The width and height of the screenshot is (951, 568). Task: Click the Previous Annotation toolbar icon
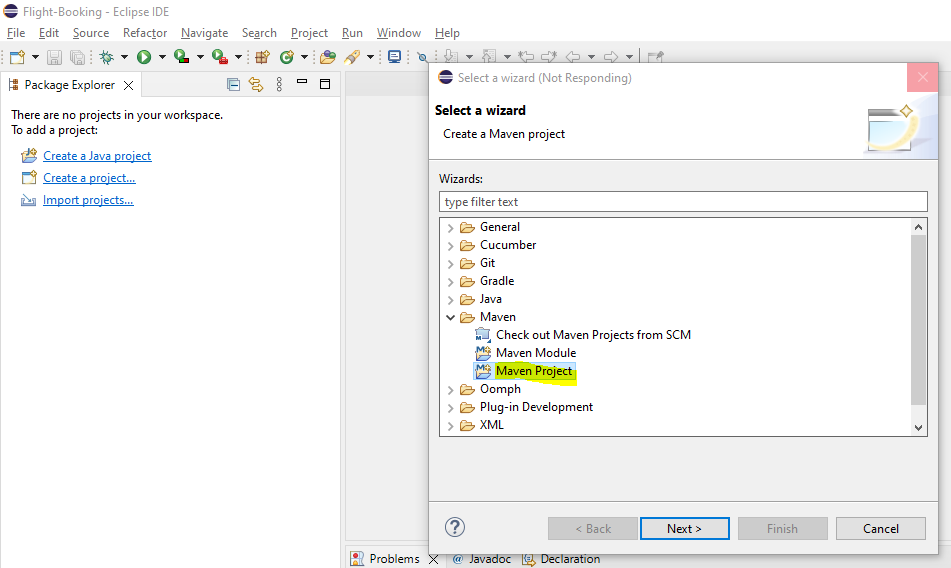coord(489,57)
